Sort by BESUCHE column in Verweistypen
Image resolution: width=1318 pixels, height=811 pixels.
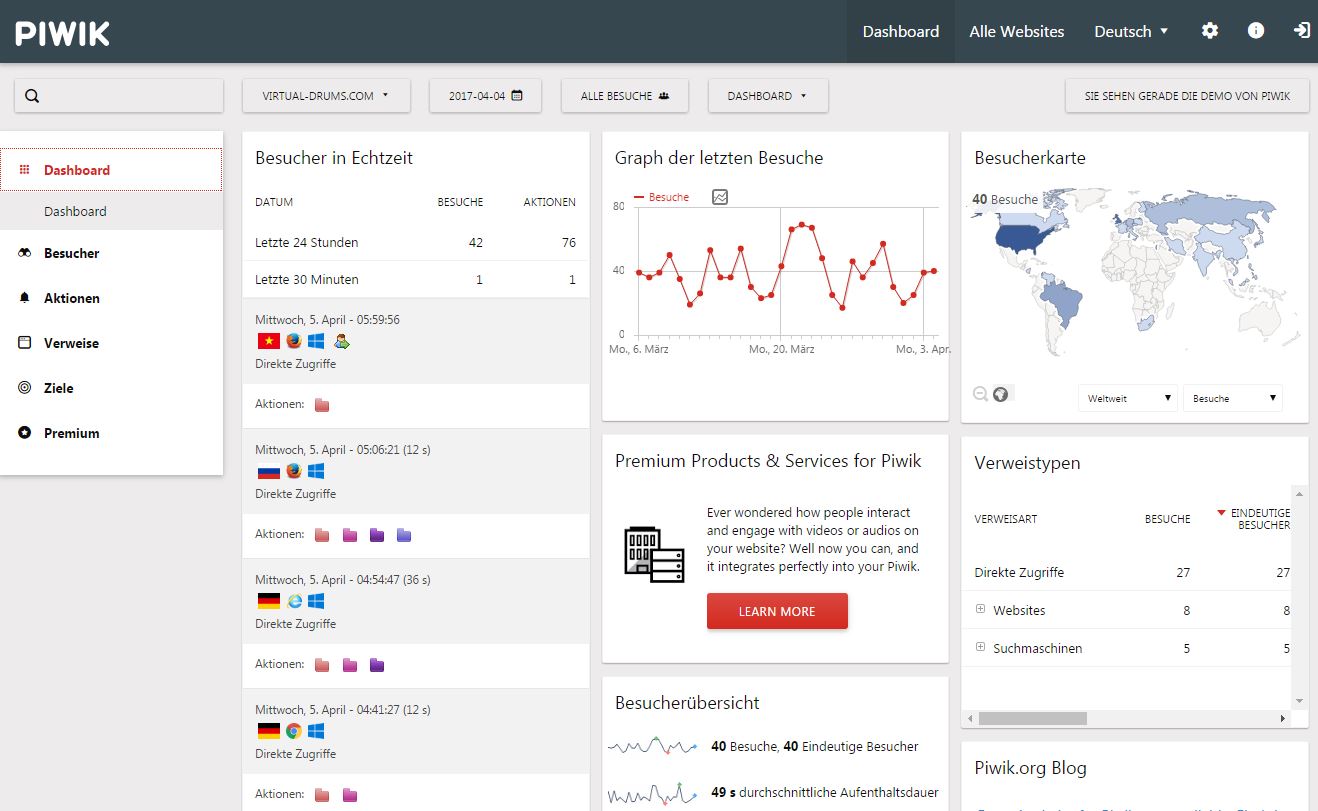(1167, 519)
